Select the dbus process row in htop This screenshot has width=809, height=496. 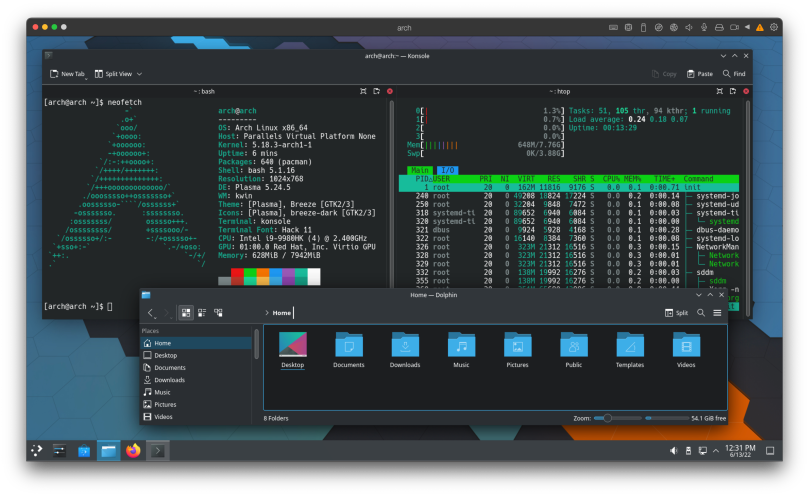pos(569,230)
